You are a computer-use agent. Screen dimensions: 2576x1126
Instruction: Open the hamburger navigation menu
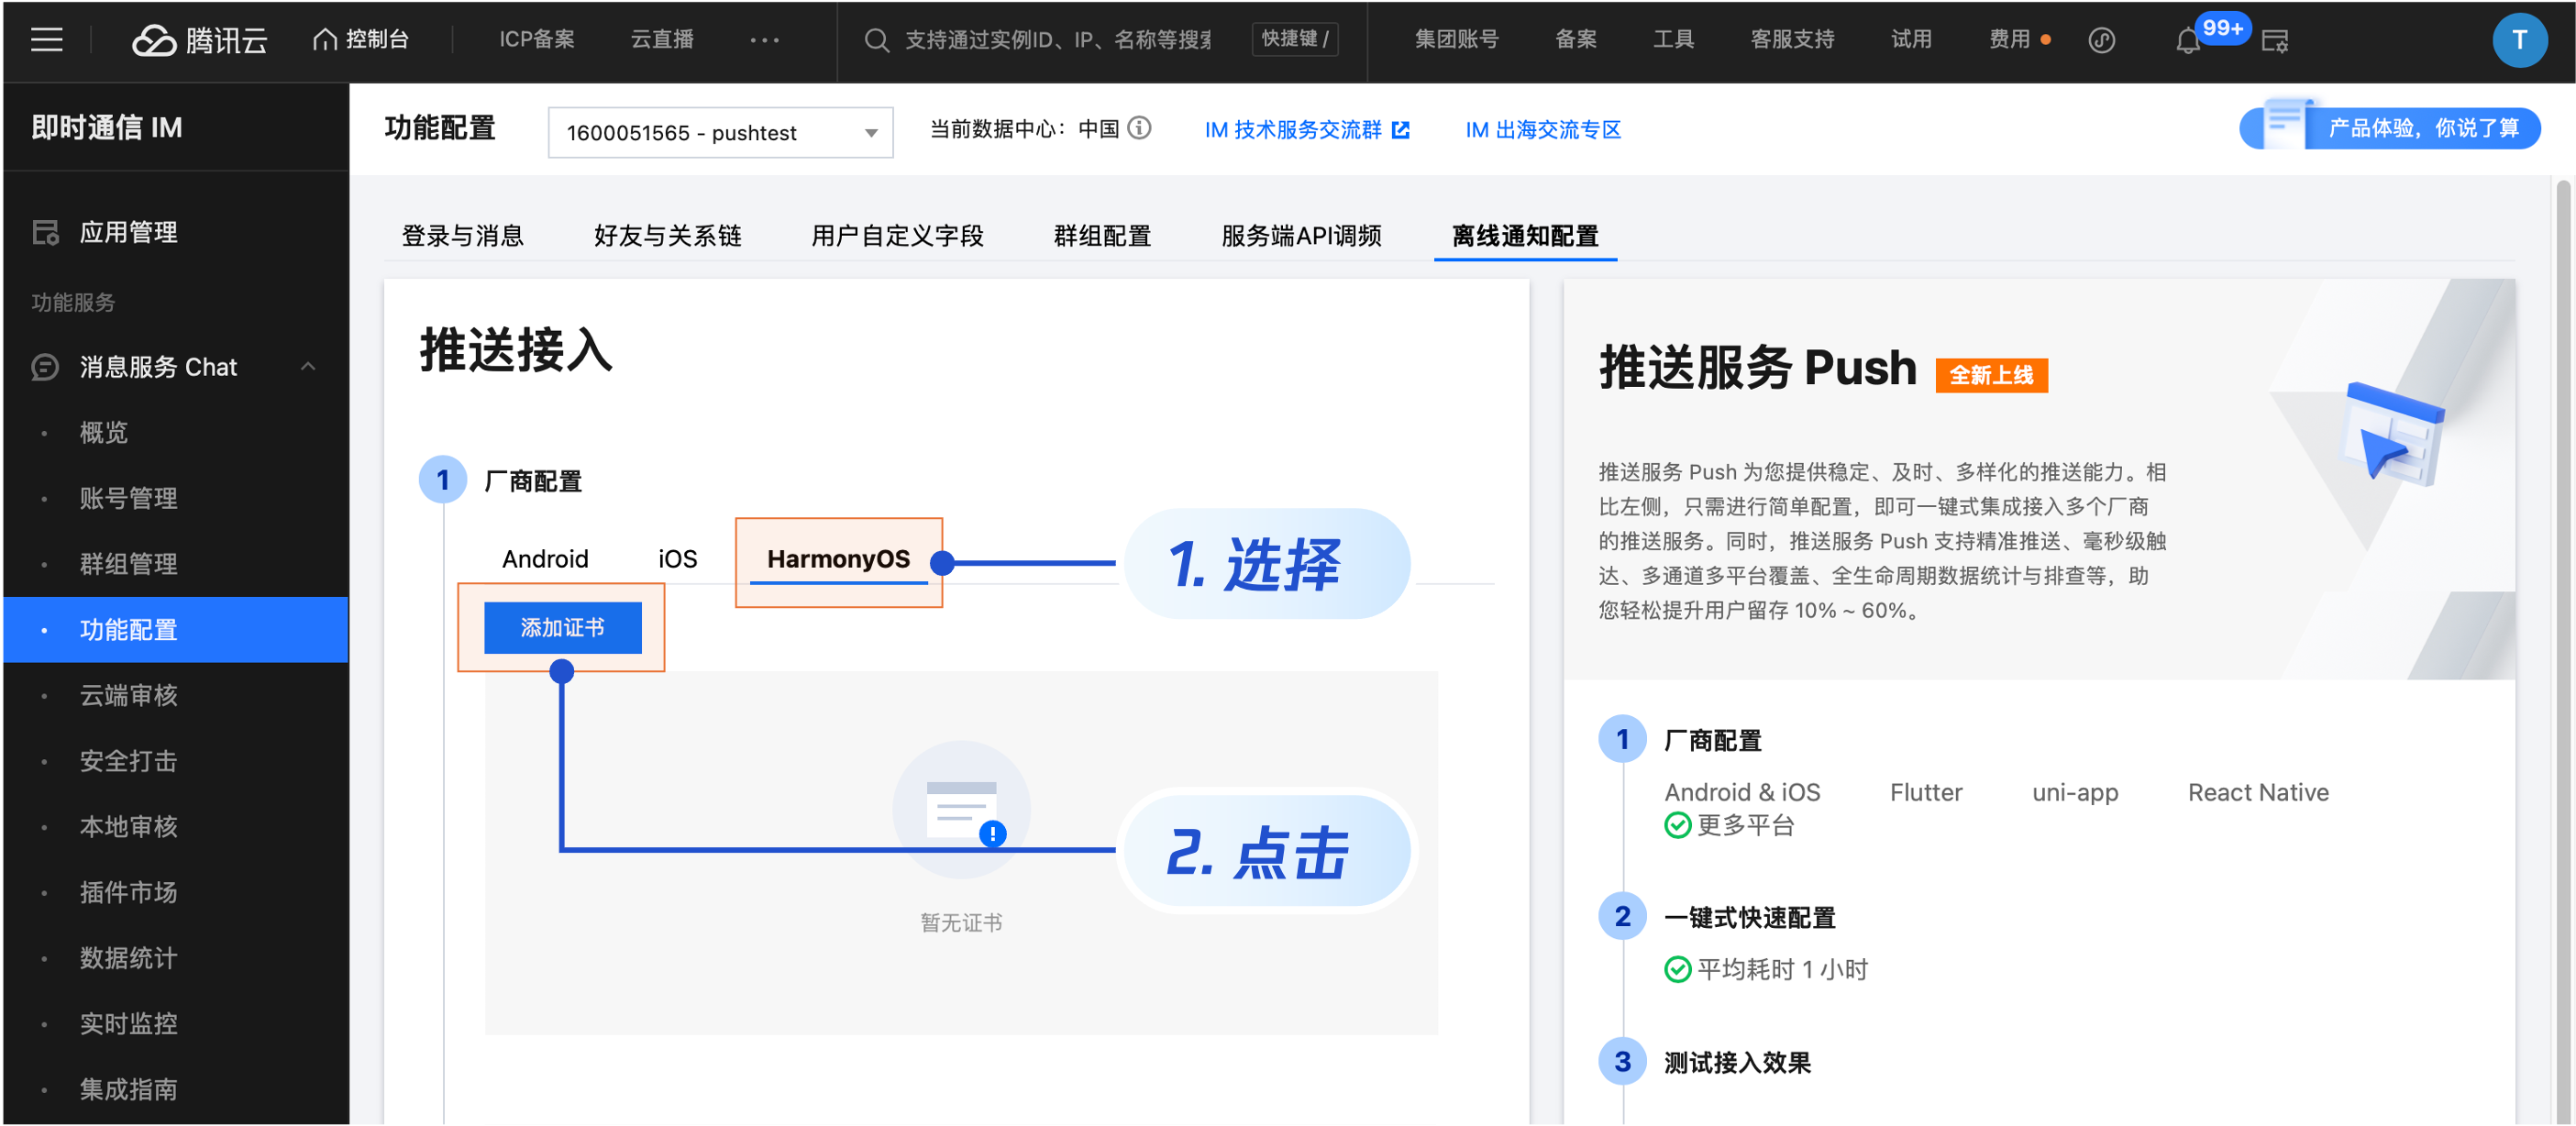tap(46, 40)
